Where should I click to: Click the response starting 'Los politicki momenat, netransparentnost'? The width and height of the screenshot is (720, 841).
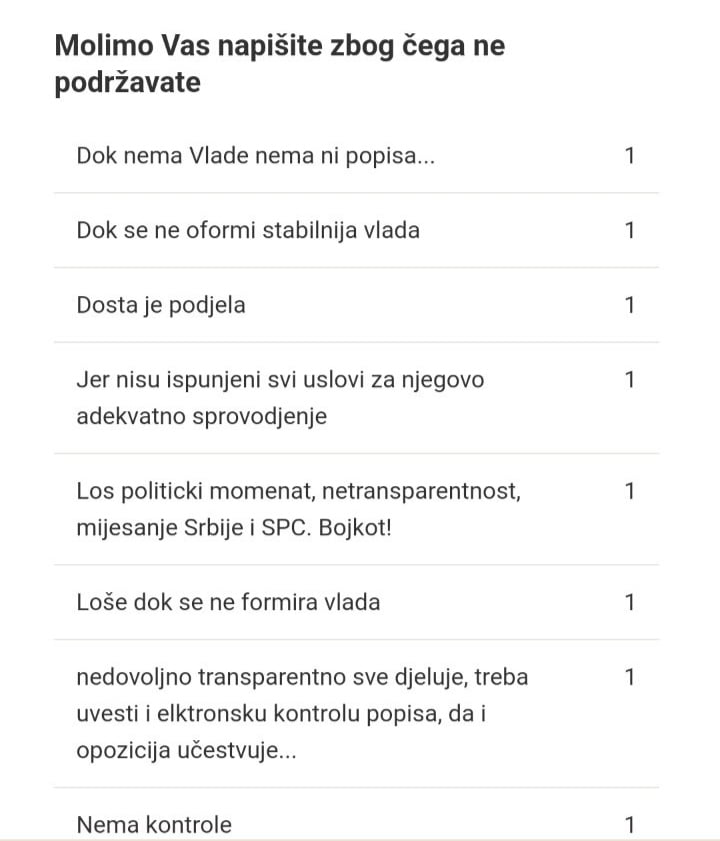coord(298,491)
